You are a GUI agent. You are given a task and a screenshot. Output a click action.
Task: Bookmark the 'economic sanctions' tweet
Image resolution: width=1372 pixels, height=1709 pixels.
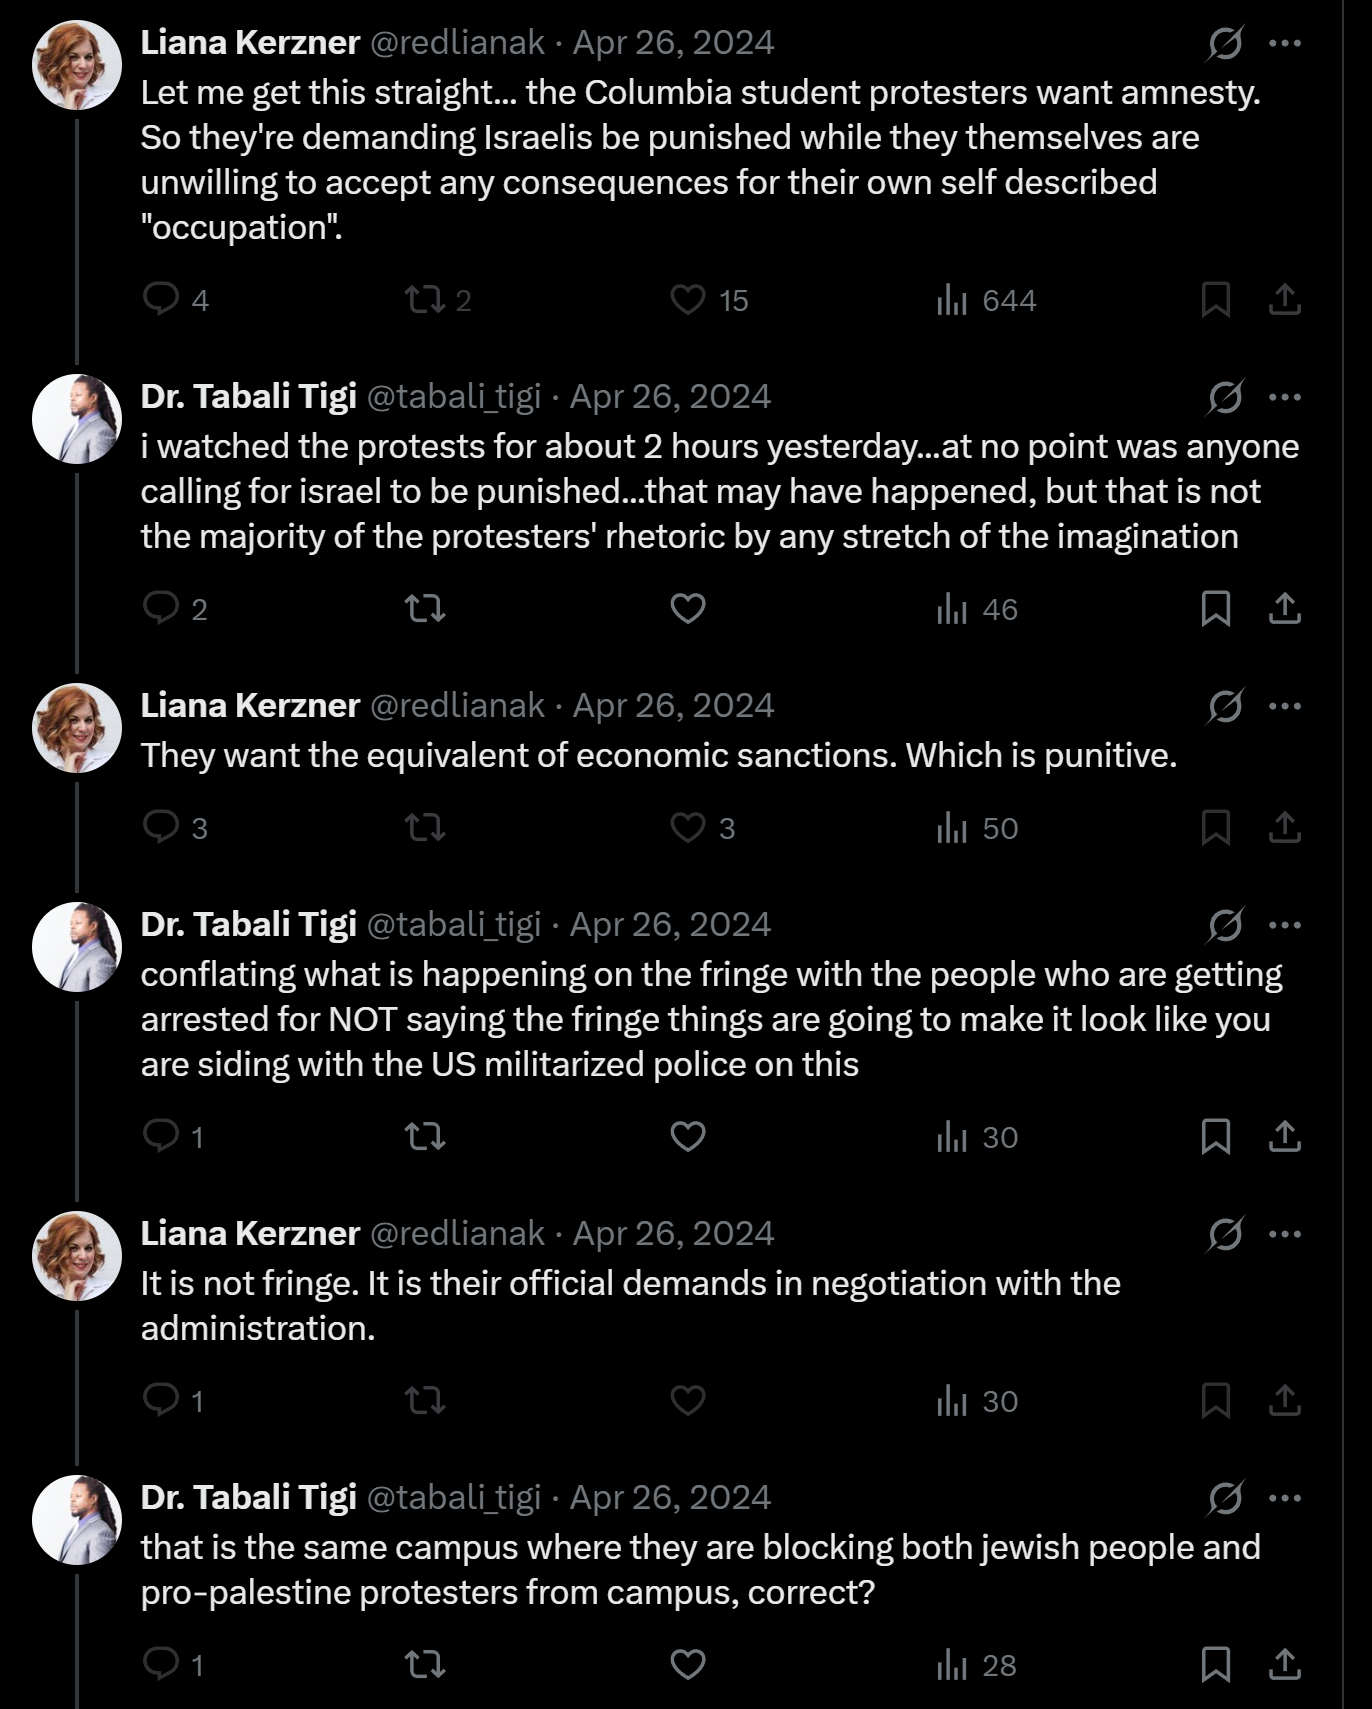1215,827
